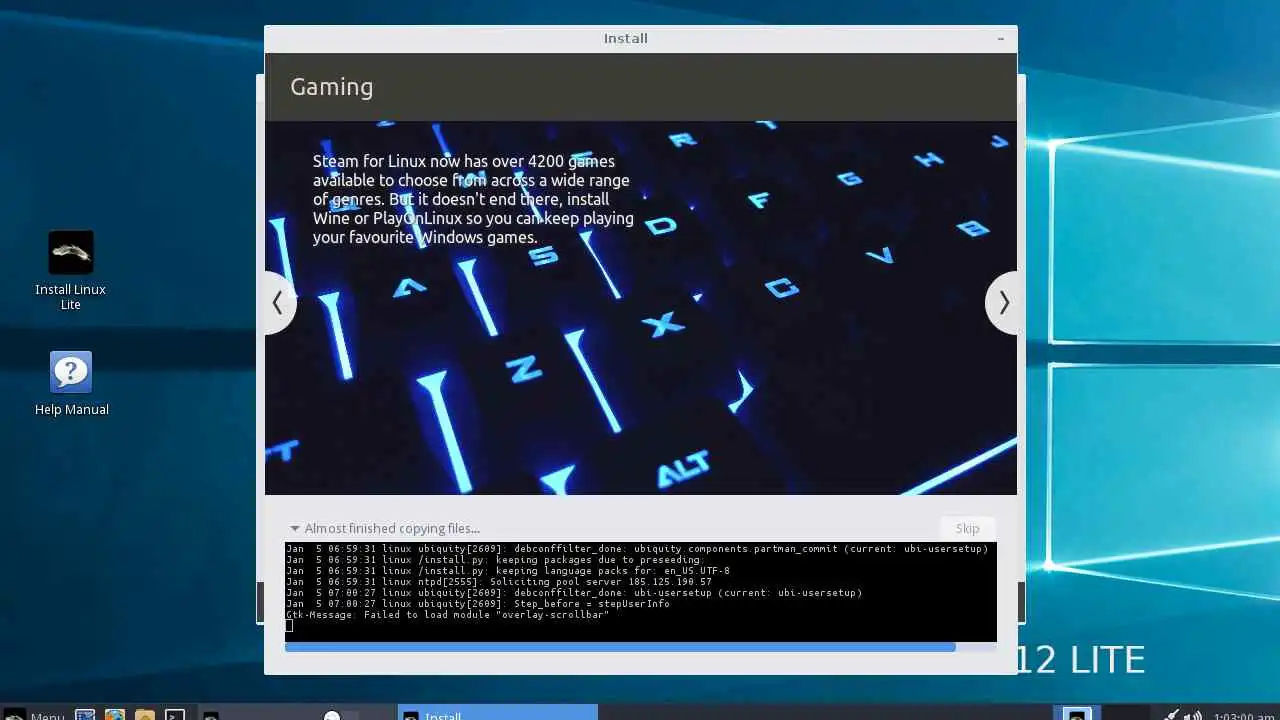Click the network icon in system tray

[x=1170, y=714]
